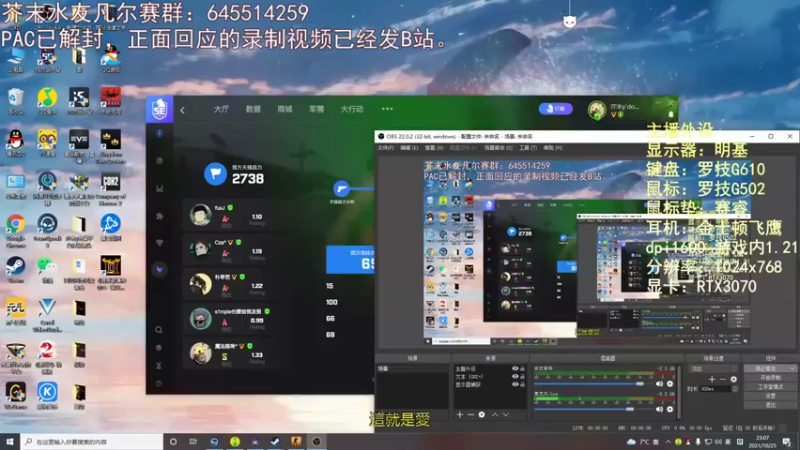Click the 工作室模式 button in OBS
This screenshot has width=800, height=450.
click(x=770, y=387)
